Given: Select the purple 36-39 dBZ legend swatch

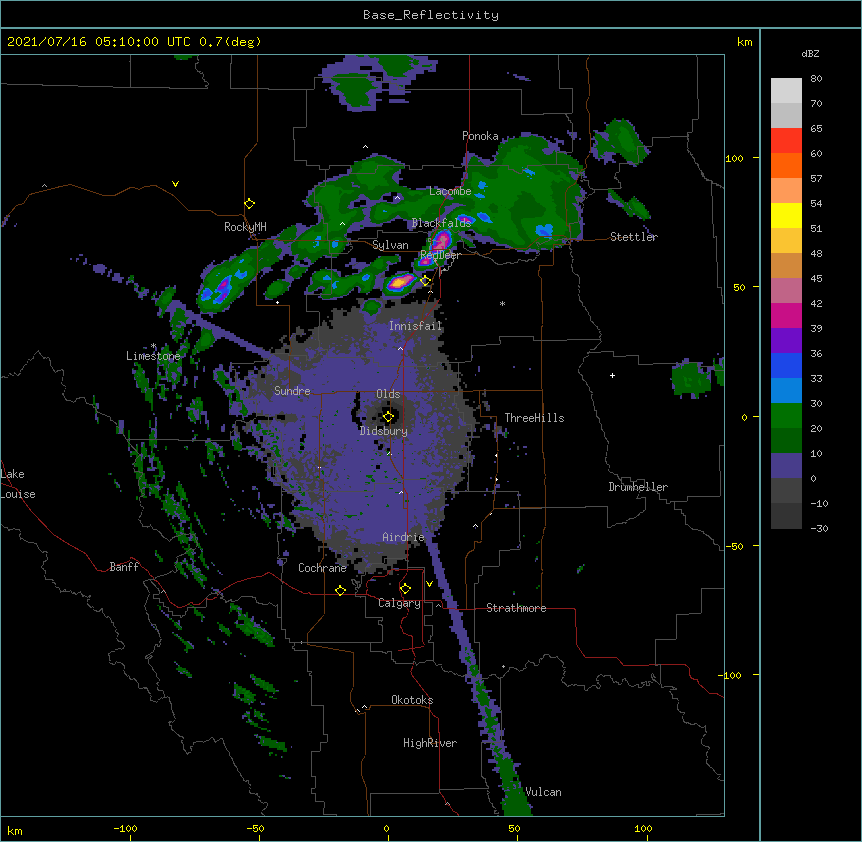Looking at the screenshot, I should 786,340.
